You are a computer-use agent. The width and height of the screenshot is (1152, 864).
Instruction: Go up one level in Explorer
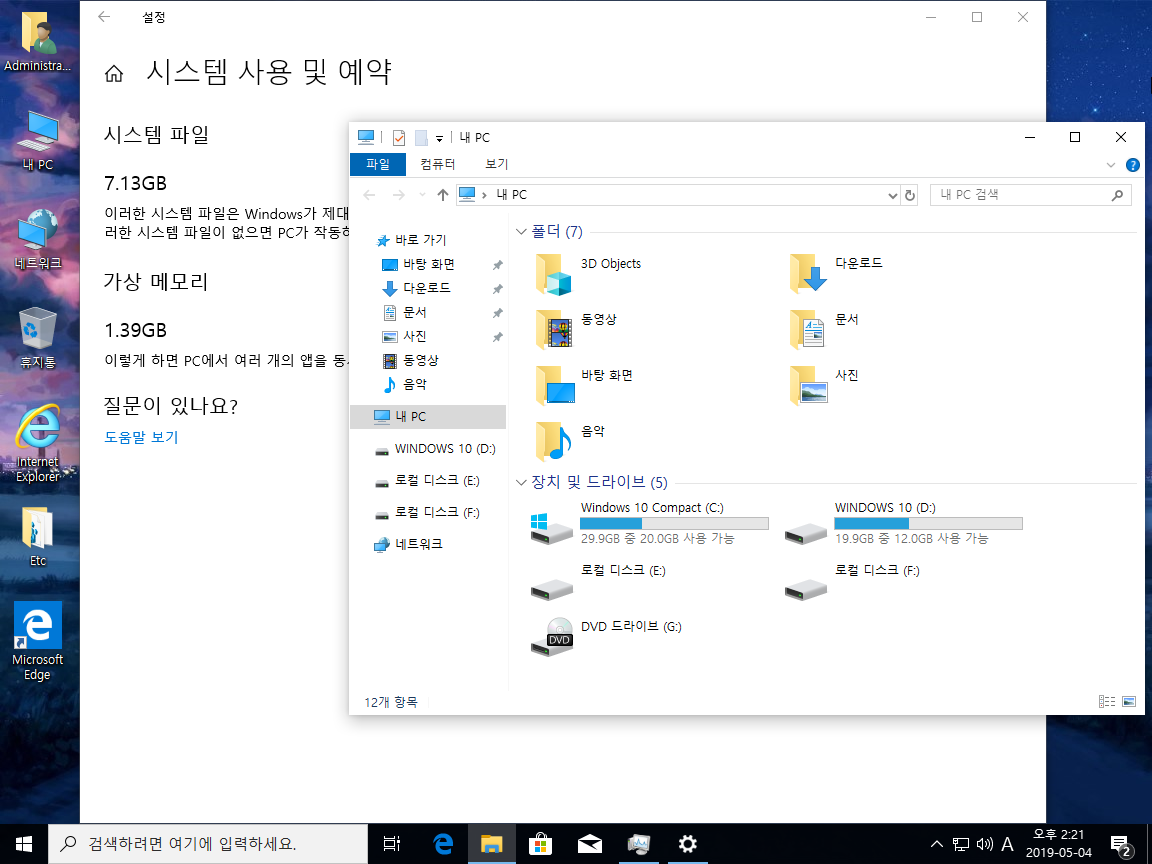click(442, 195)
